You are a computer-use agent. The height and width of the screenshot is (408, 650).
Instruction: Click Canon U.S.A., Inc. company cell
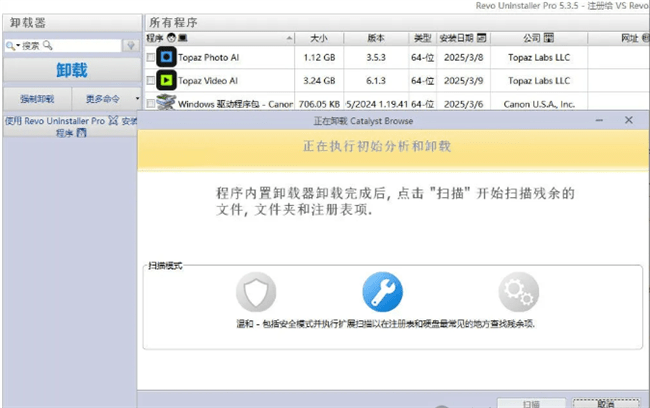(539, 104)
